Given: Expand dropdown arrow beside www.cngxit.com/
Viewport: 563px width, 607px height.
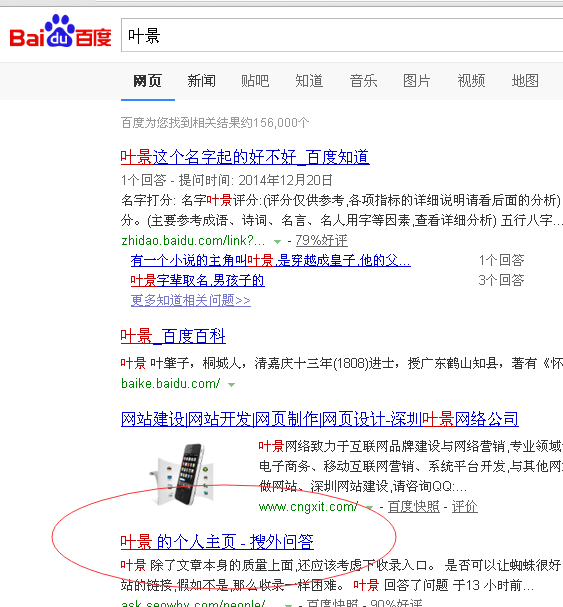Looking at the screenshot, I should click(369, 508).
